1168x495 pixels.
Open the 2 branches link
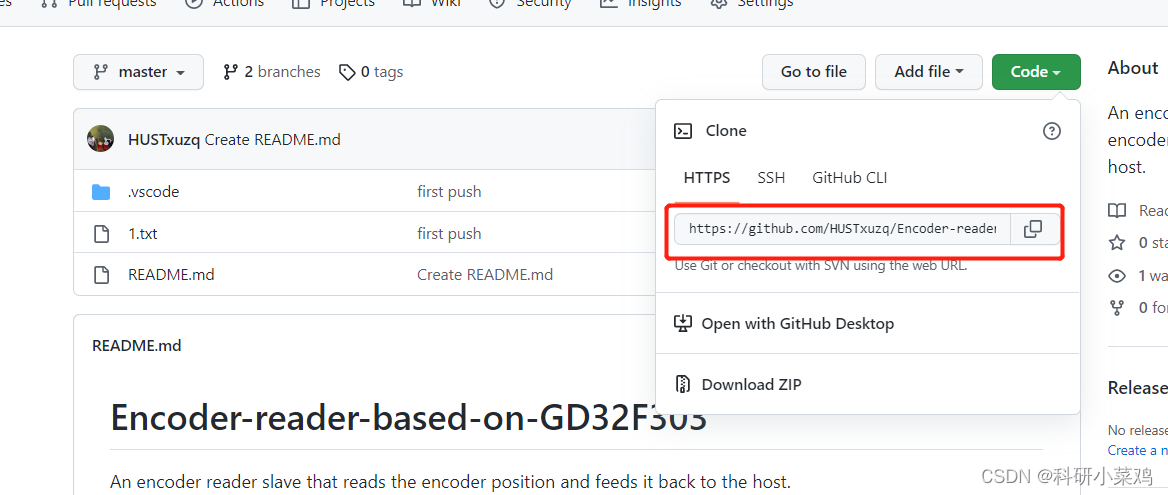point(272,72)
